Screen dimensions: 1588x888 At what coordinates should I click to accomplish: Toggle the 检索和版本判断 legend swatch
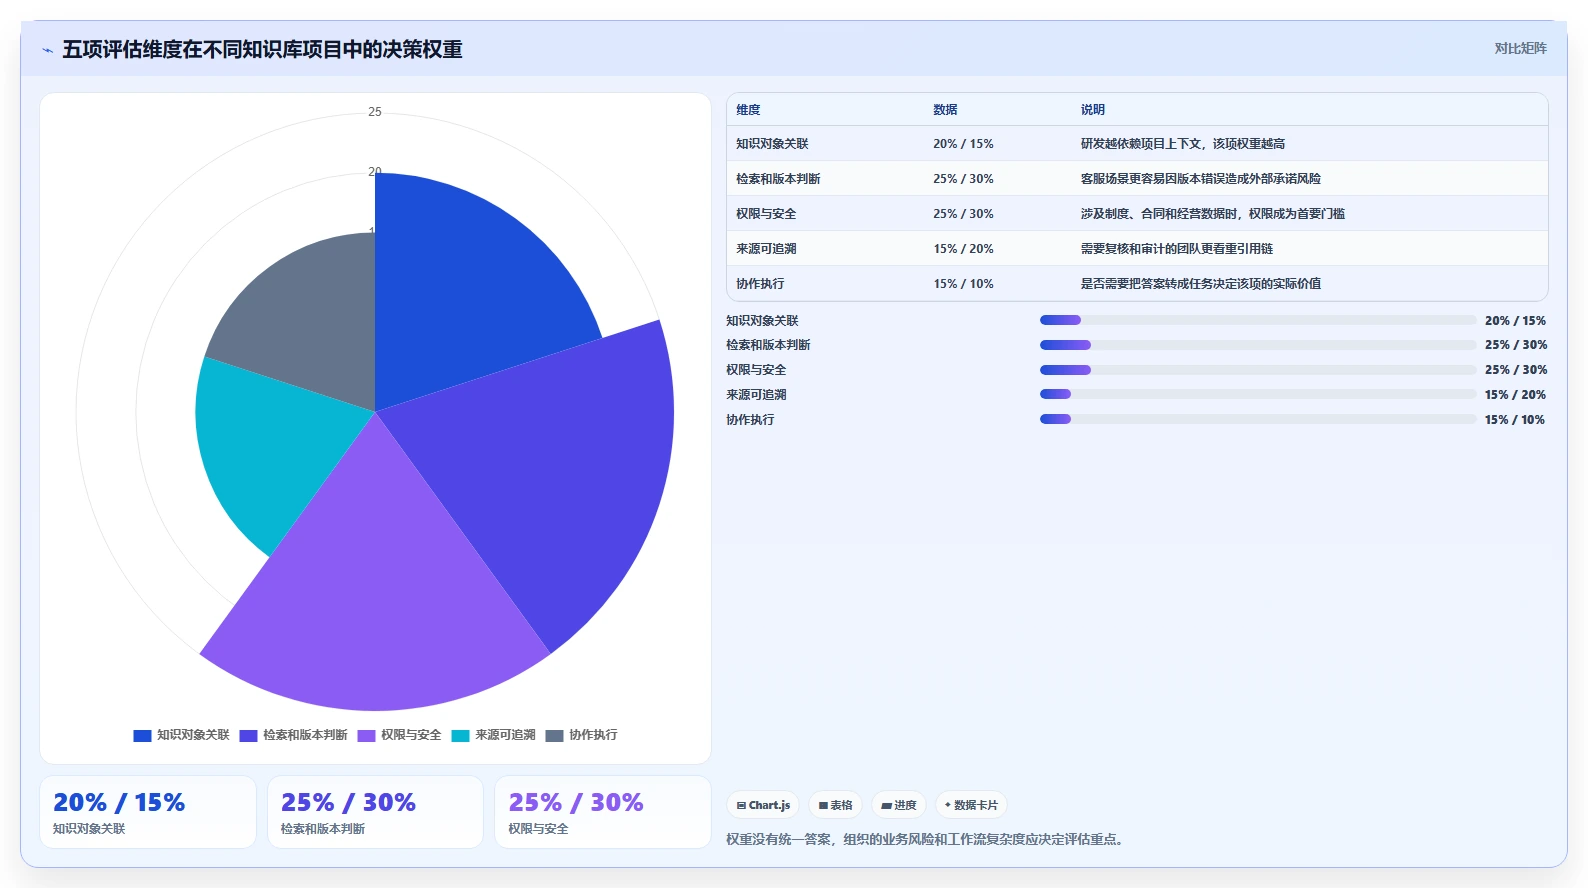[x=248, y=736]
